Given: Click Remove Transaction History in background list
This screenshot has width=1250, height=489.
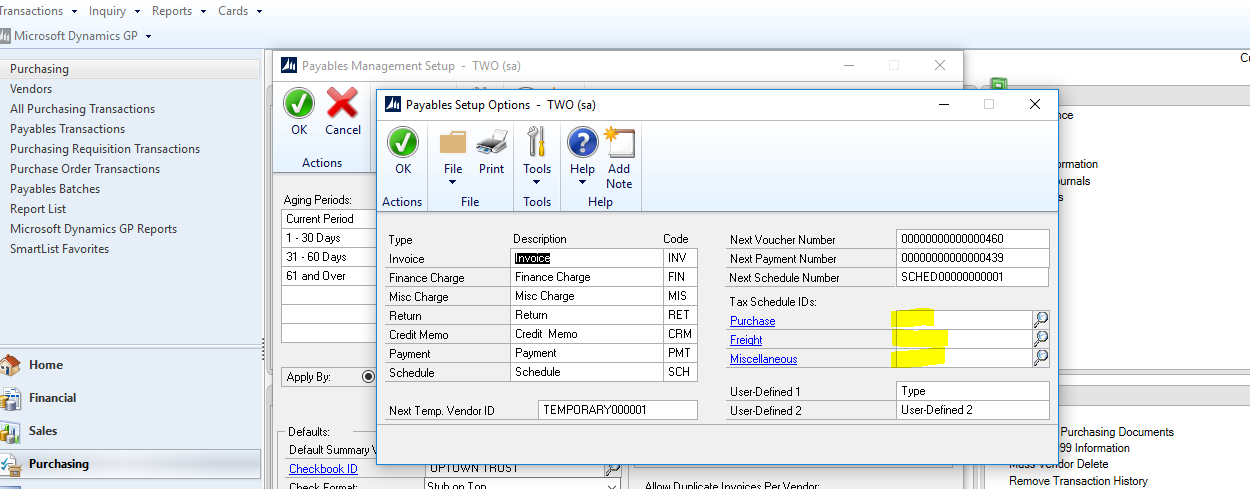Looking at the screenshot, I should [1078, 481].
